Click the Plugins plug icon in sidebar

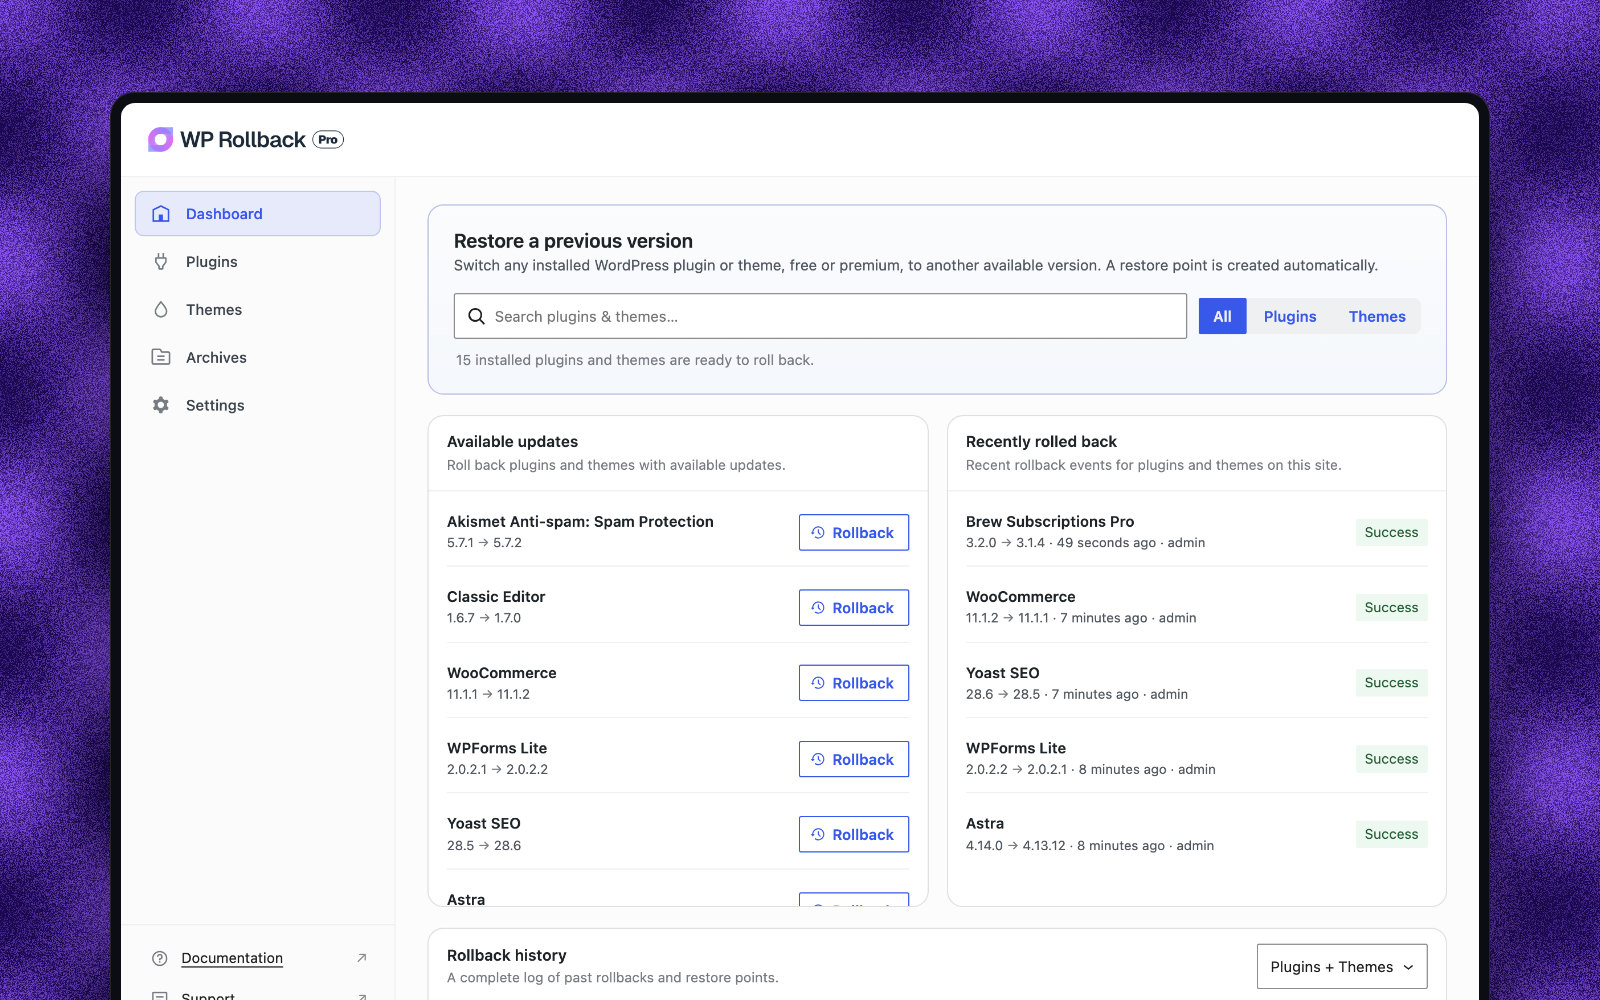click(161, 262)
